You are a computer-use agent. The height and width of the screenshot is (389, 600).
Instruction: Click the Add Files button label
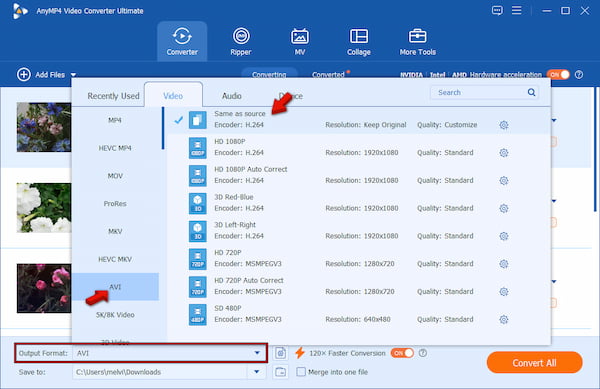click(x=50, y=75)
